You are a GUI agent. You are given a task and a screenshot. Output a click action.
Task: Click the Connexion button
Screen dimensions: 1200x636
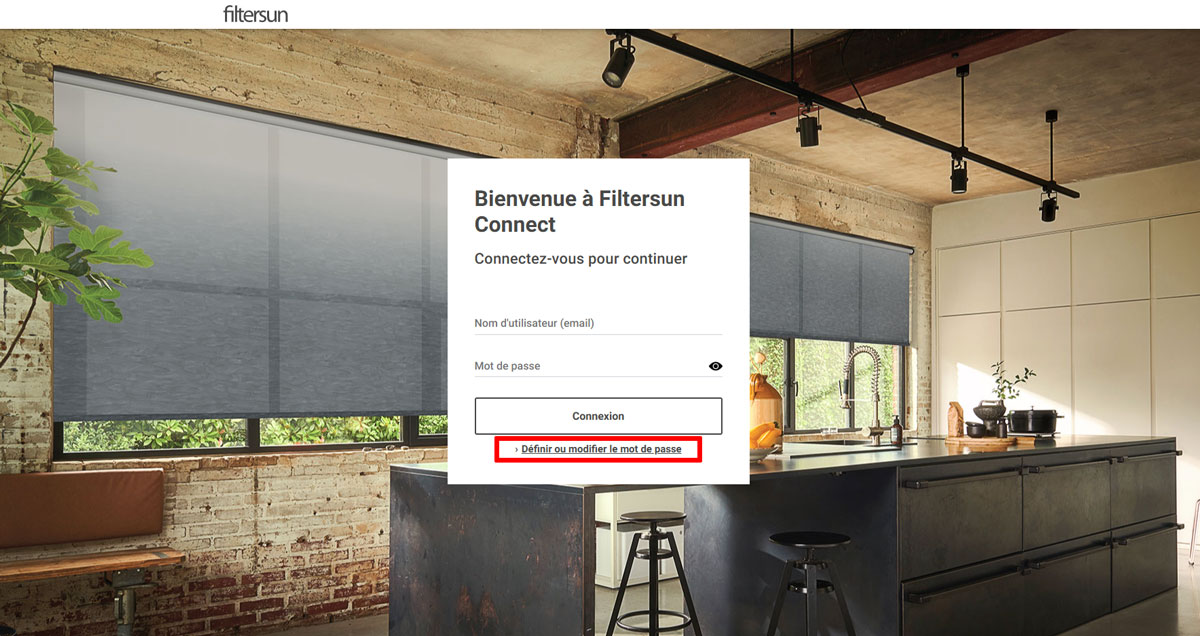598,416
